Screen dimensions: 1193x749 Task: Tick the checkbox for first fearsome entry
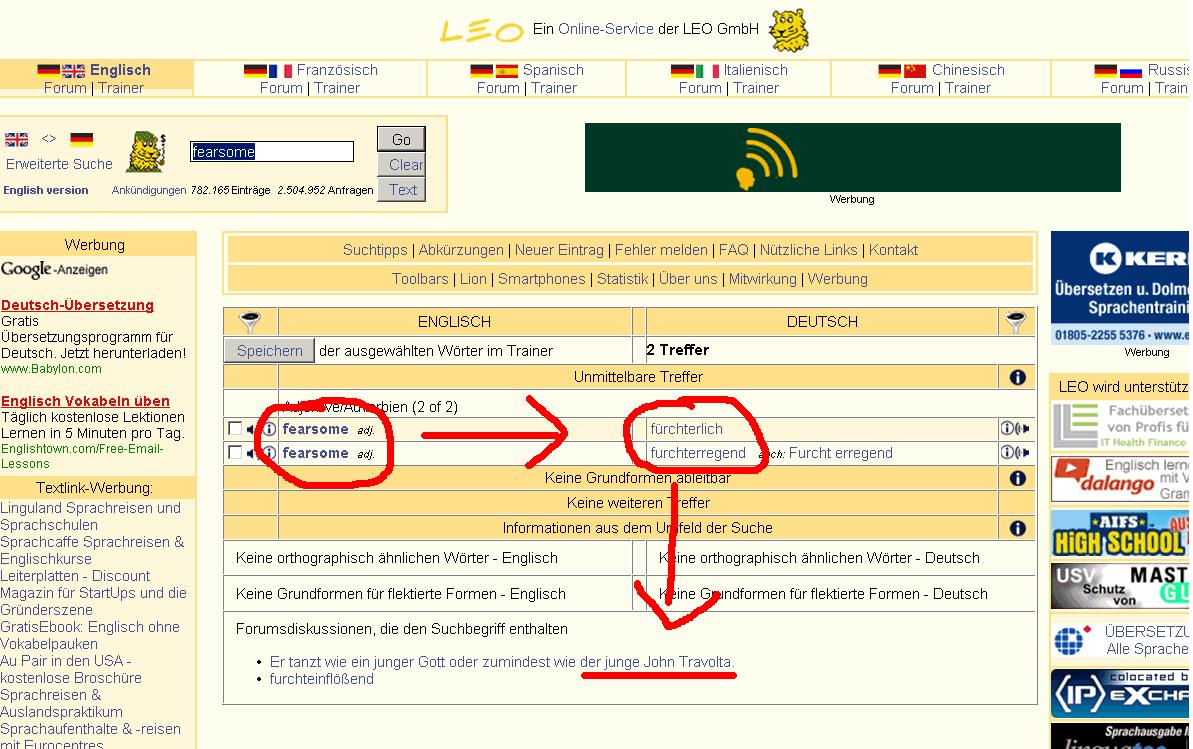pos(235,429)
